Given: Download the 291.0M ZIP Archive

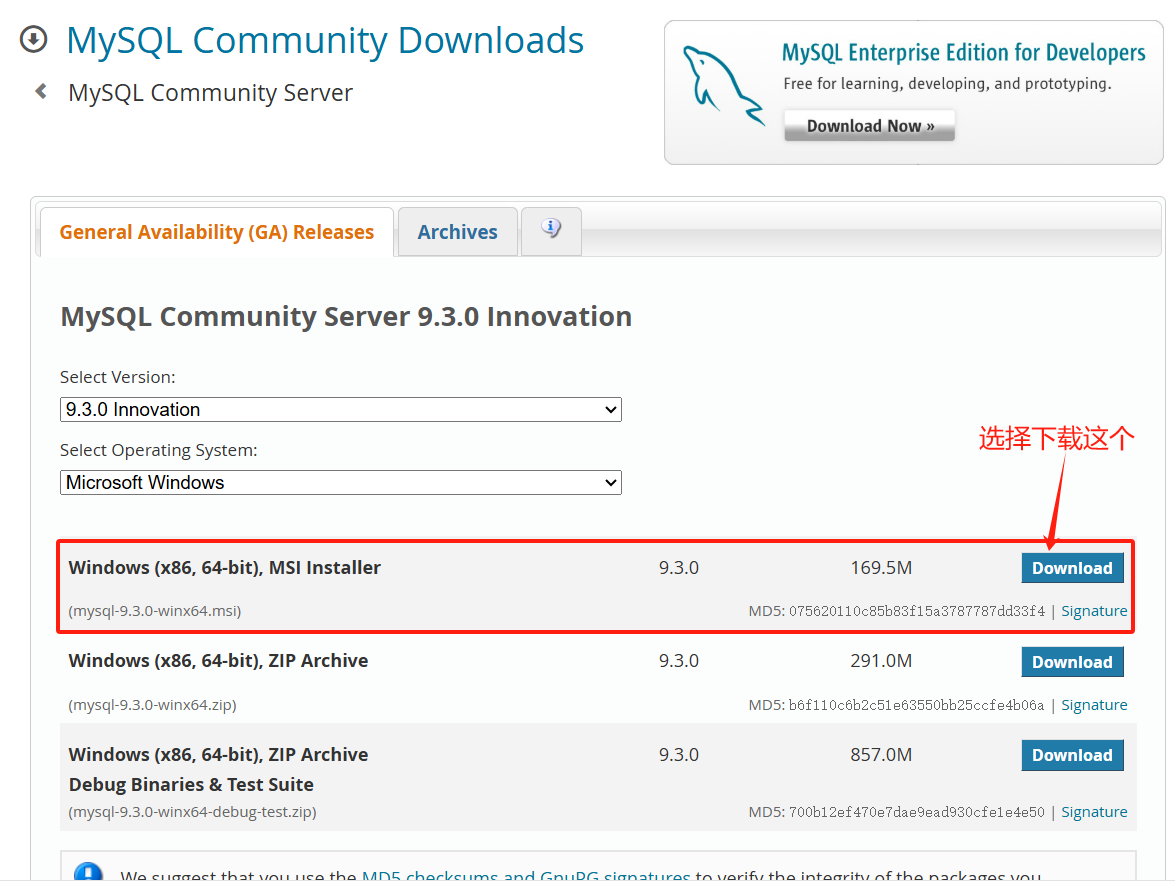Looking at the screenshot, I should 1072,661.
